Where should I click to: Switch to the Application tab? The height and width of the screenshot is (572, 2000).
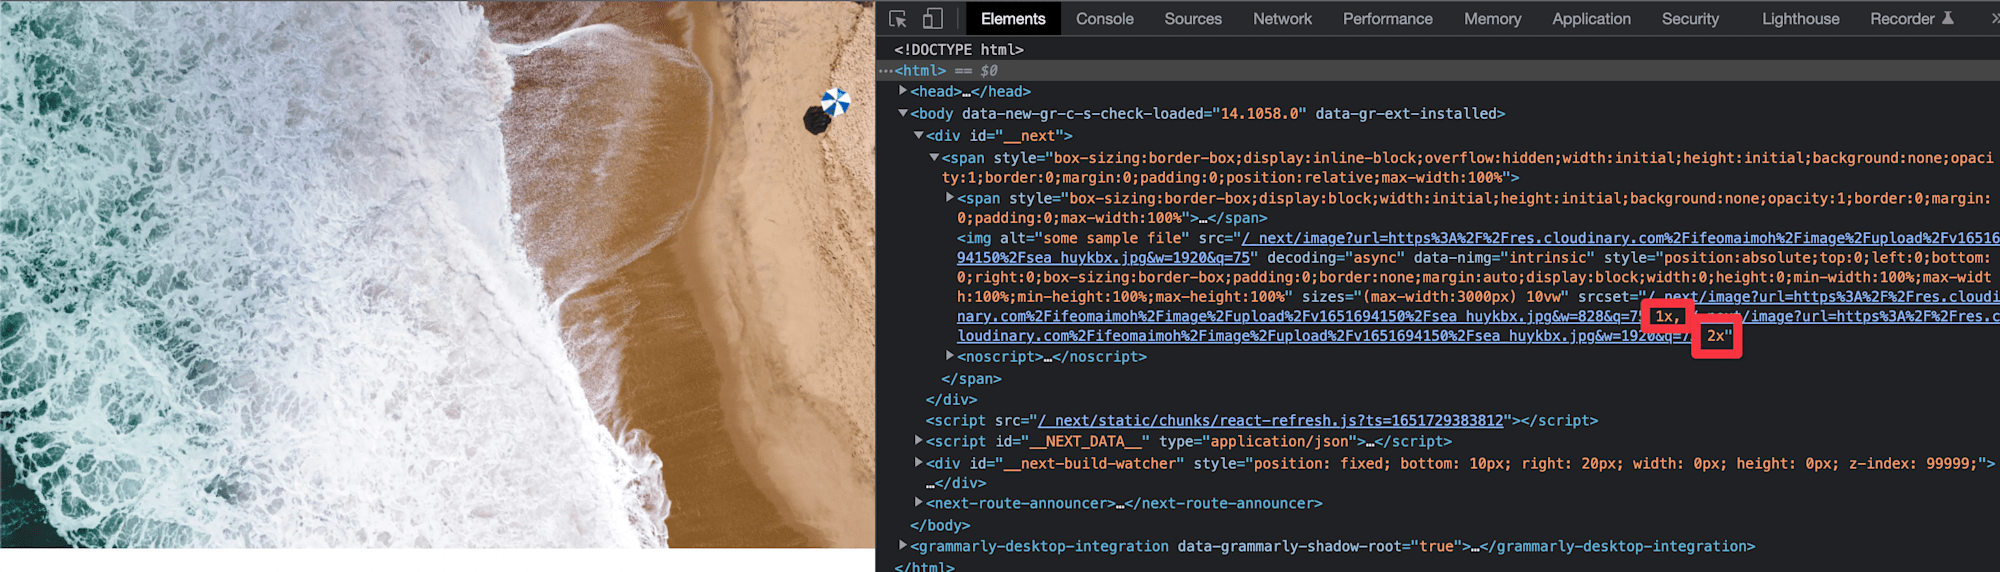tap(1591, 19)
